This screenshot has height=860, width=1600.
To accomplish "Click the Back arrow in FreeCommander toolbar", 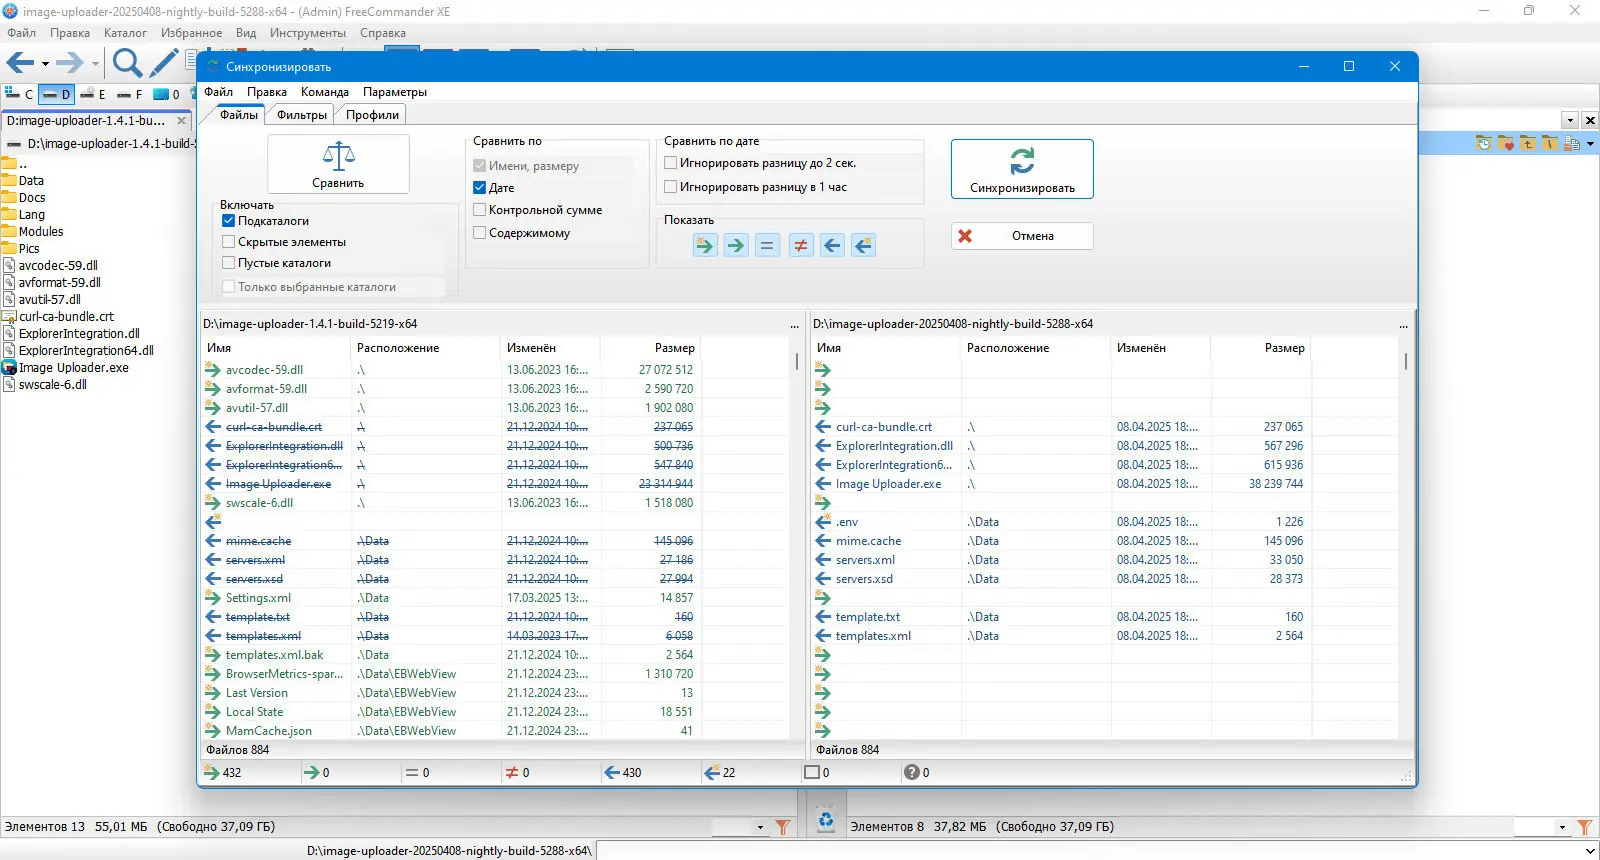I will tap(20, 64).
